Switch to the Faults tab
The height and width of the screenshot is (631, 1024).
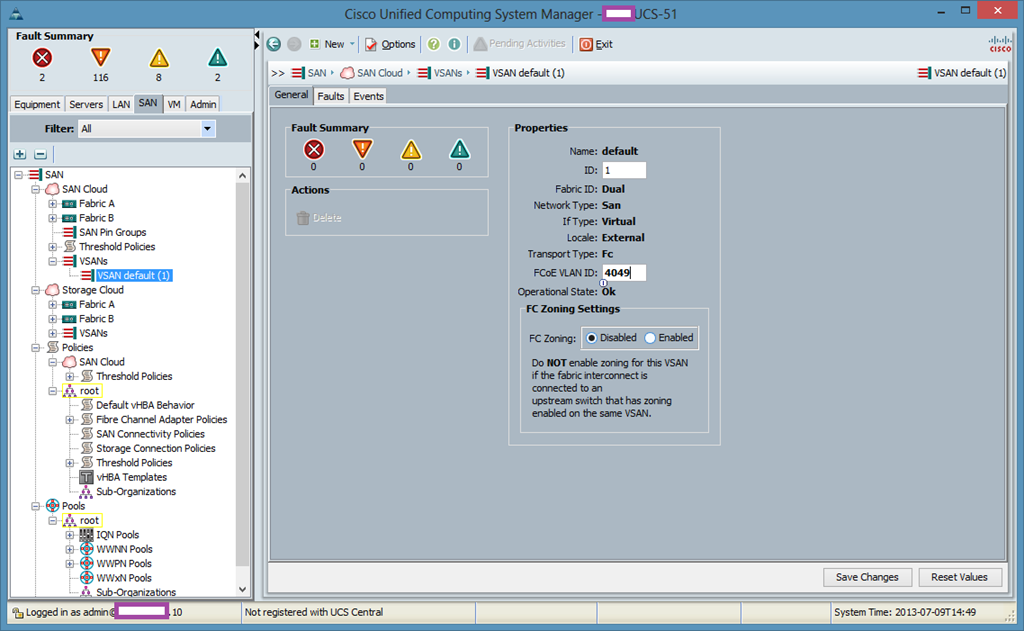tap(330, 96)
